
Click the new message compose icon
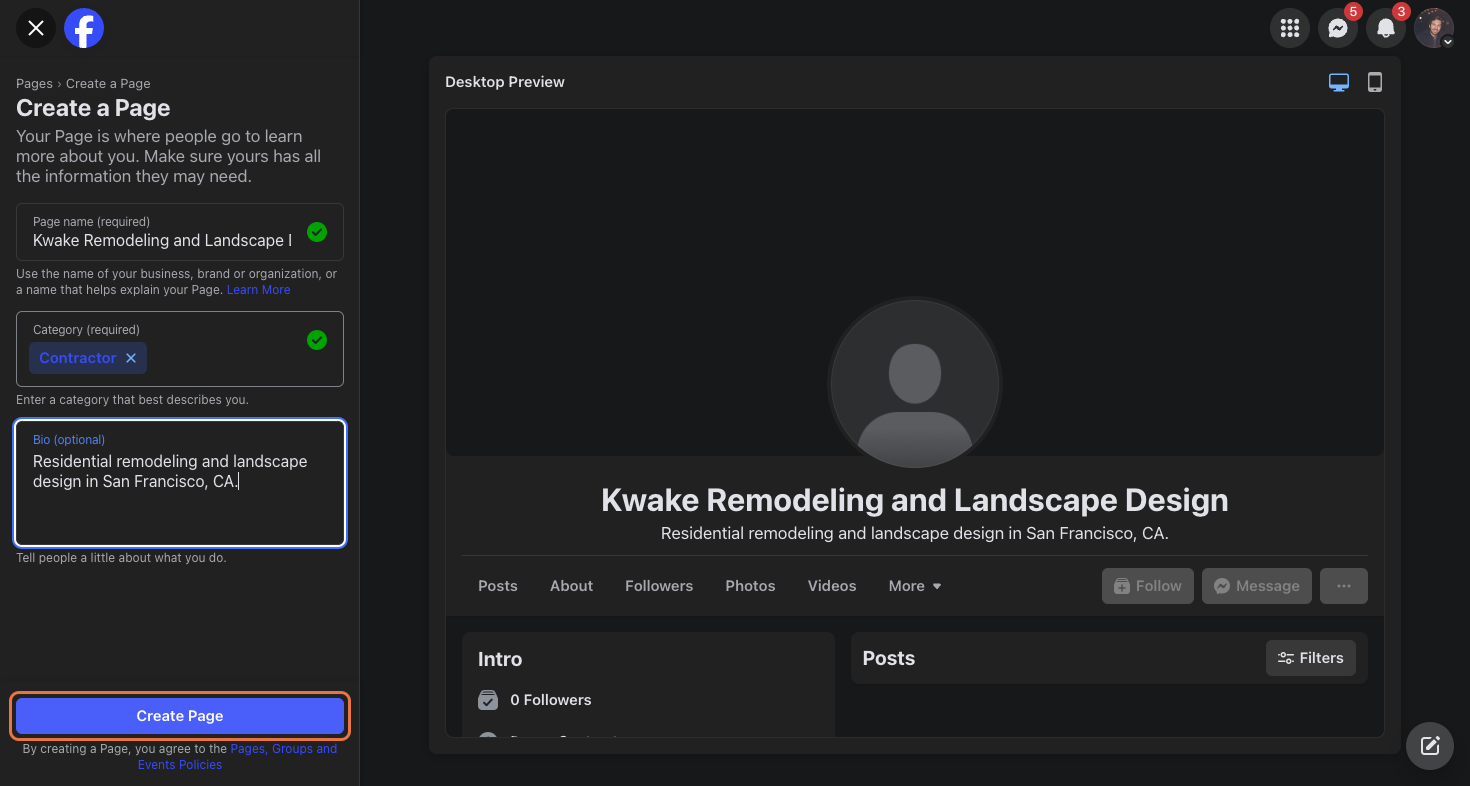tap(1430, 745)
